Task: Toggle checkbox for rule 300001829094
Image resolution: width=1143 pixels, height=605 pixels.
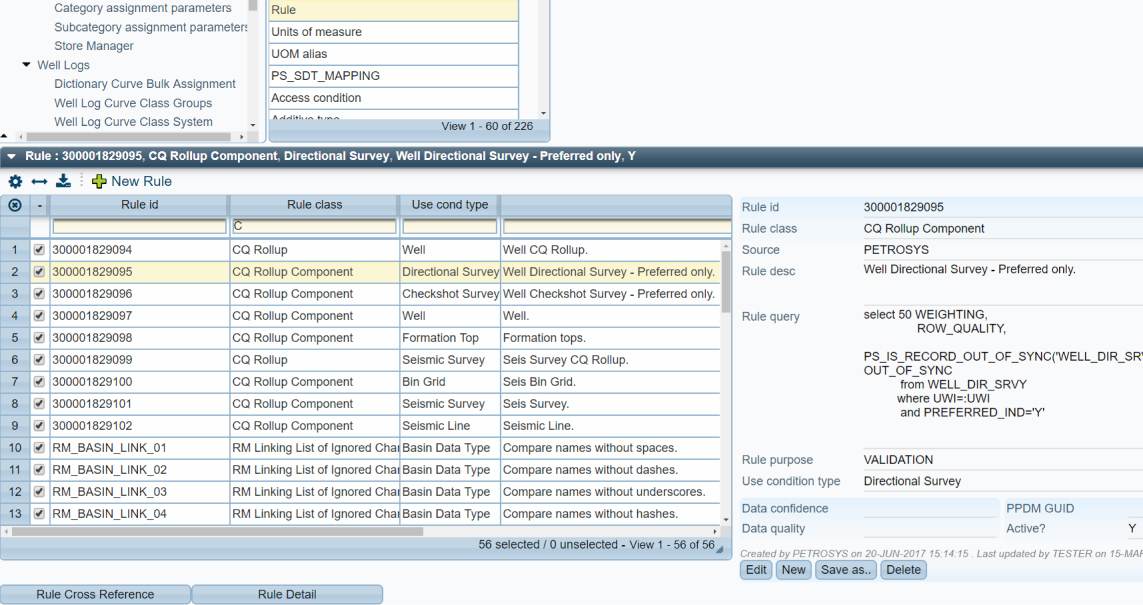Action: click(x=39, y=250)
